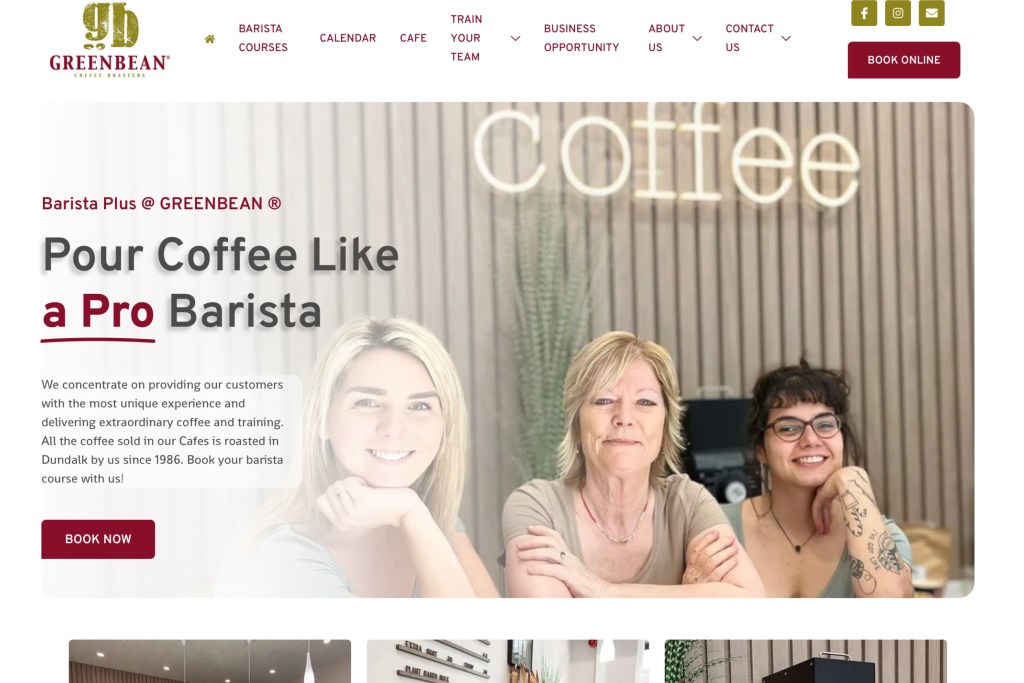Expand the About Us dropdown arrow
Image resolution: width=1024 pixels, height=683 pixels.
point(697,39)
